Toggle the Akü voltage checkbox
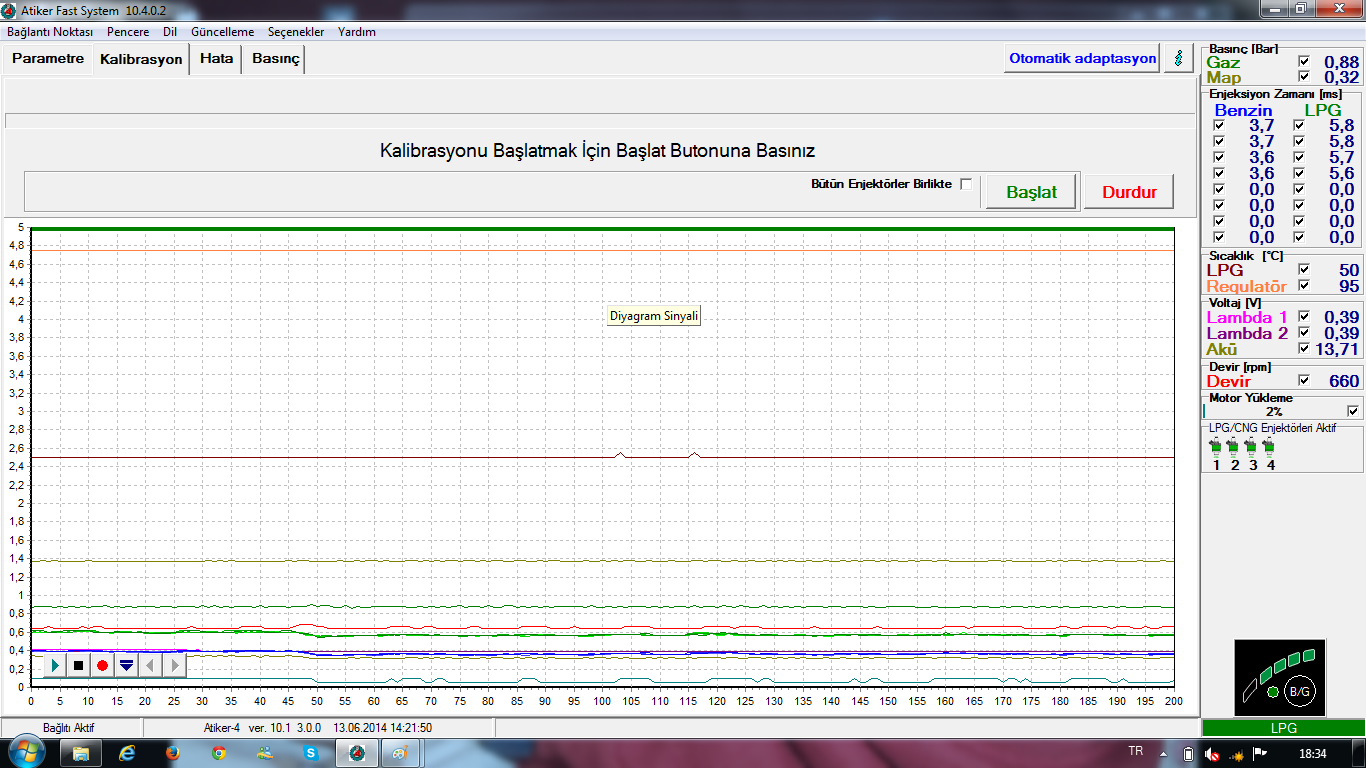This screenshot has width=1366, height=768. [1303, 349]
